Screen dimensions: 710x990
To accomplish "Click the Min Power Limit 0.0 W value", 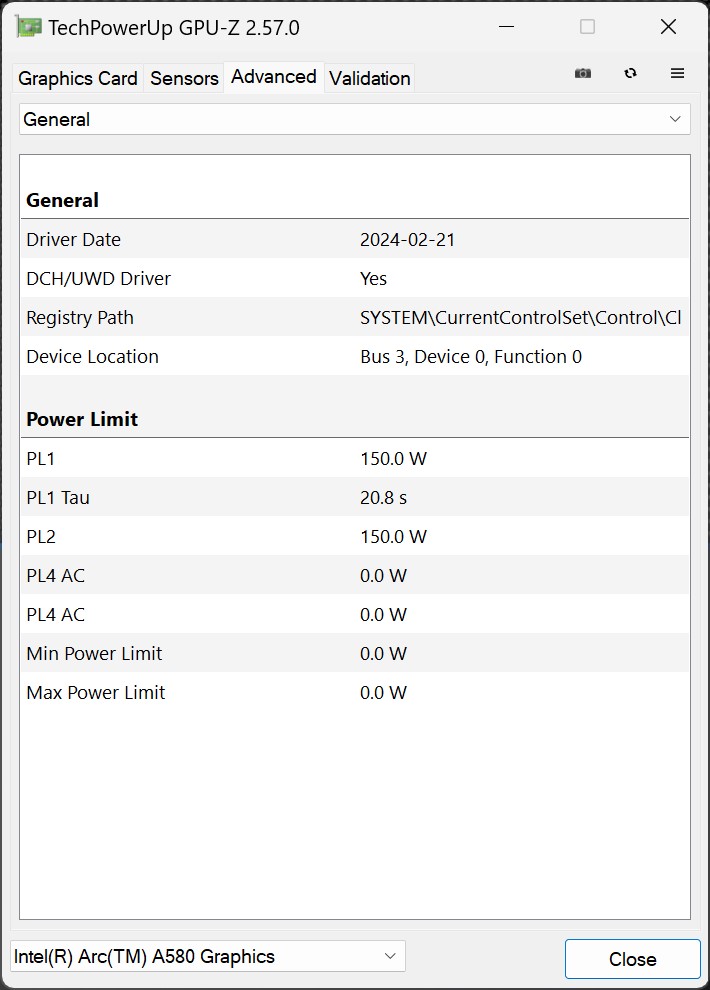I will click(x=383, y=653).
